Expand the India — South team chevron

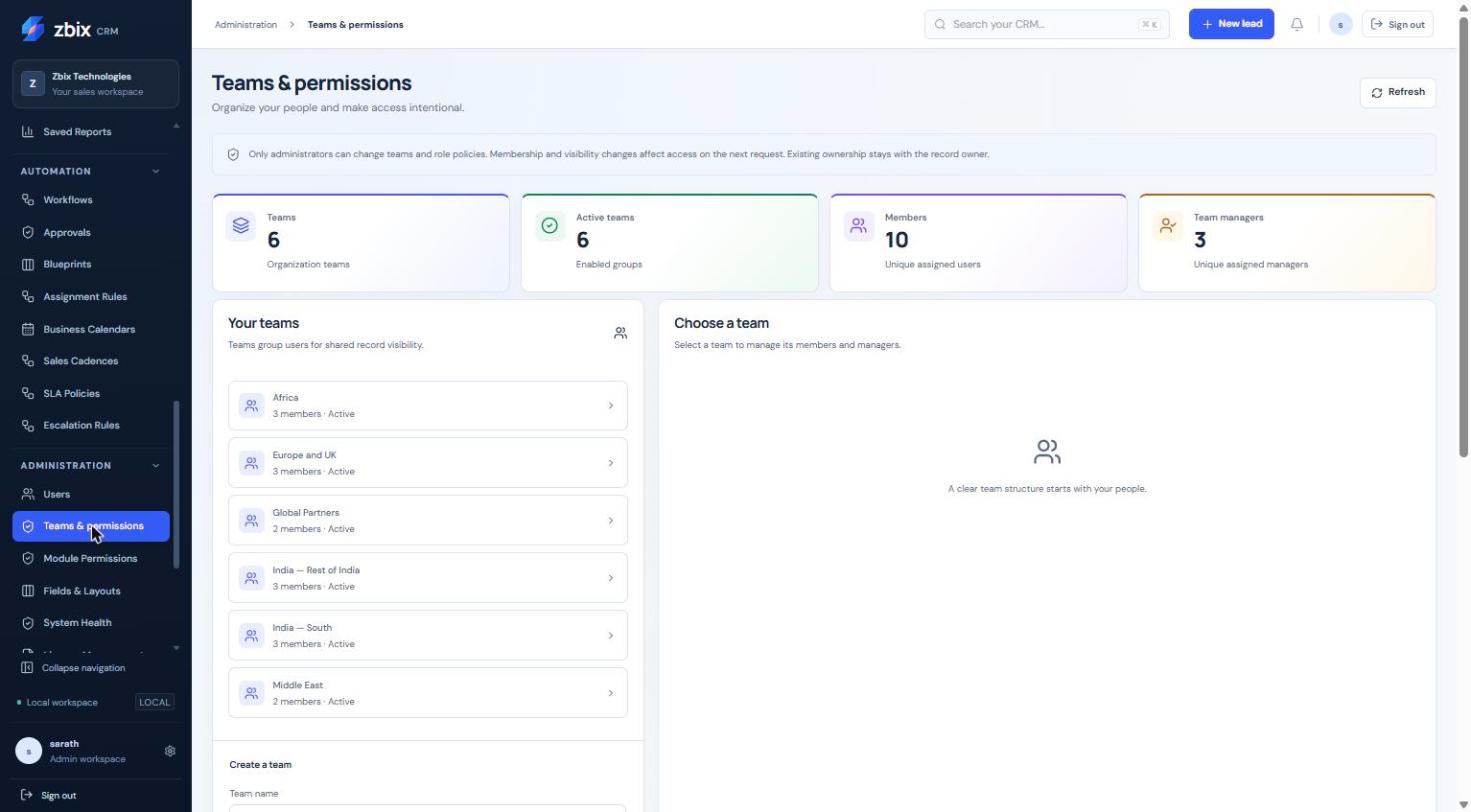pos(611,636)
